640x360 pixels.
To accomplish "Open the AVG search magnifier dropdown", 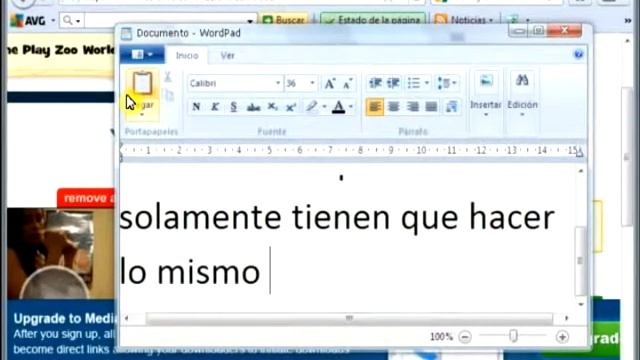I will [72, 20].
